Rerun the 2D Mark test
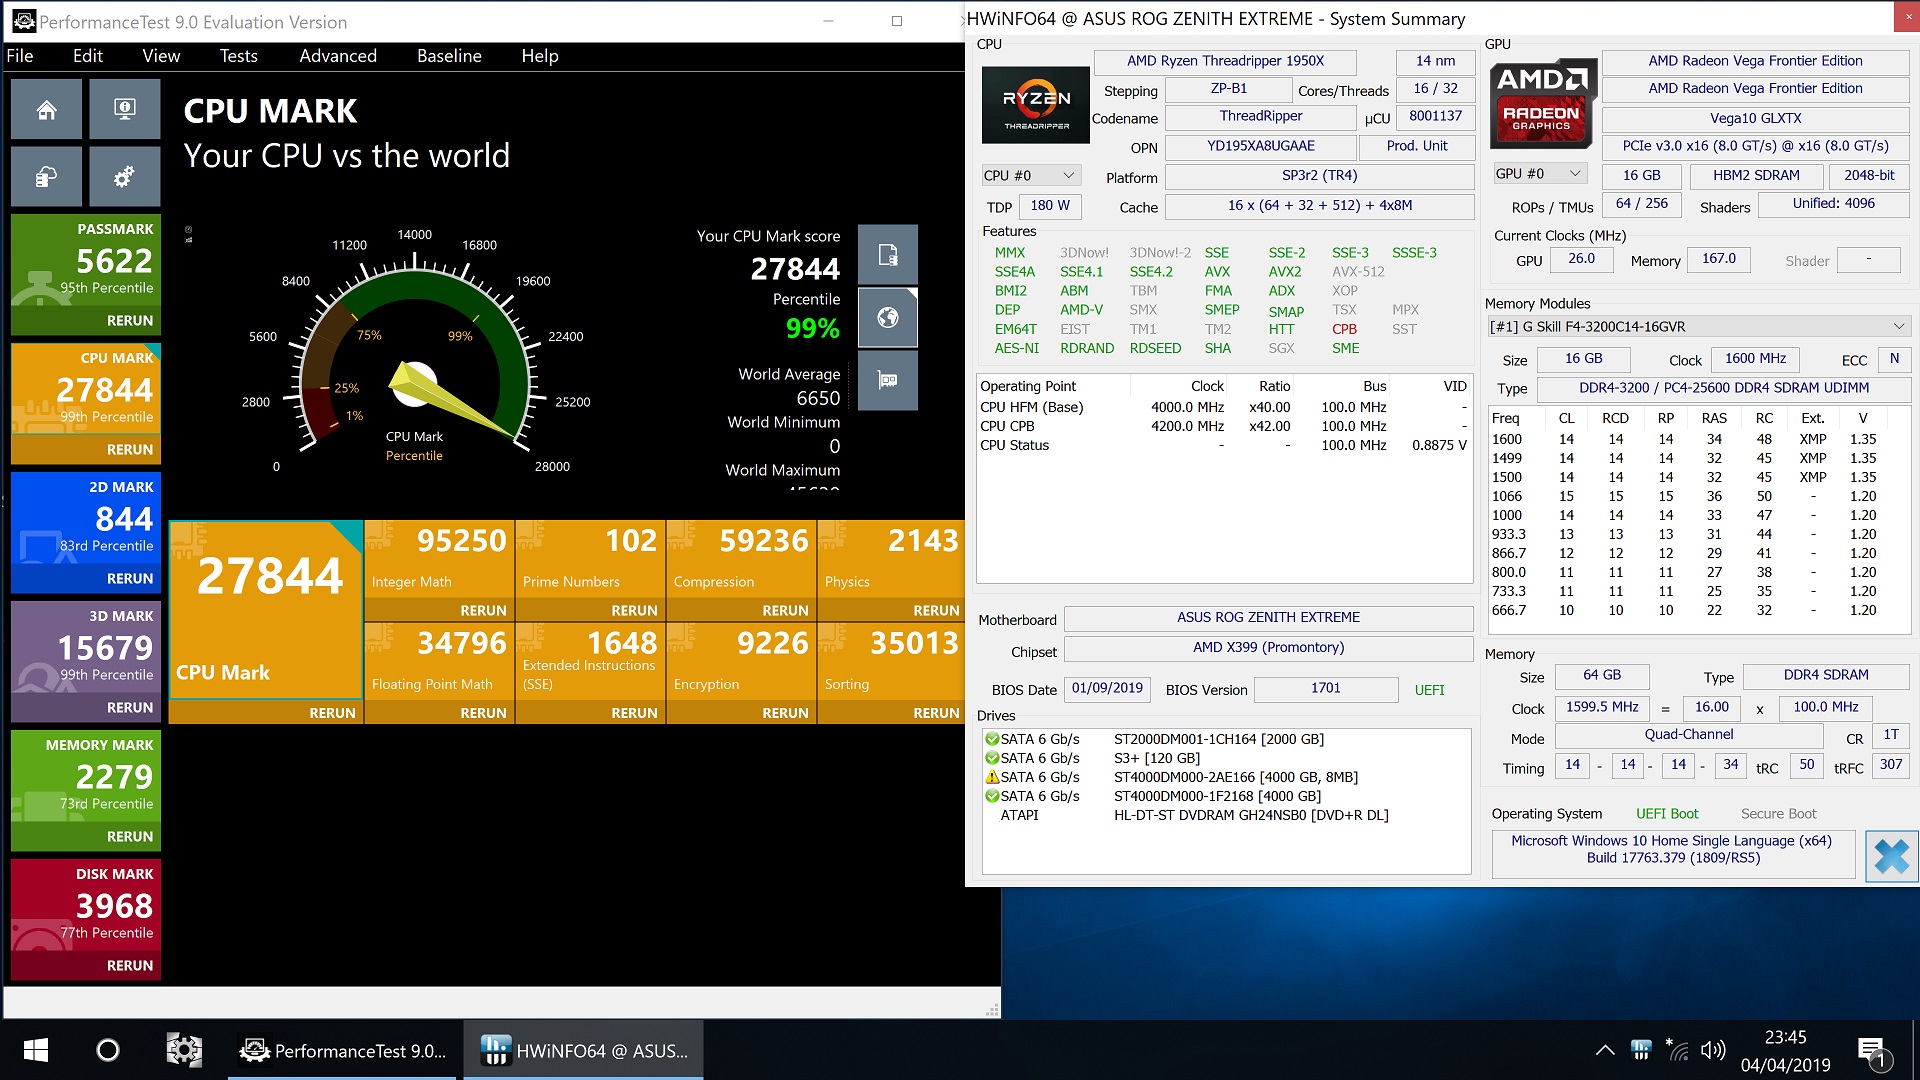 click(x=130, y=578)
